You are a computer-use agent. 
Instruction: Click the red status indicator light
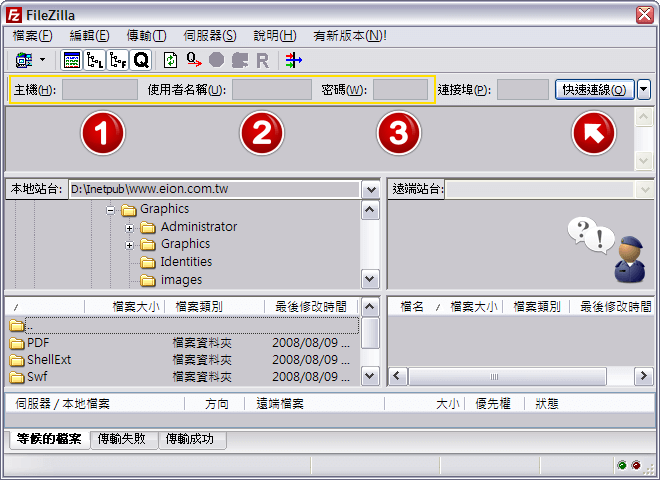pos(636,465)
